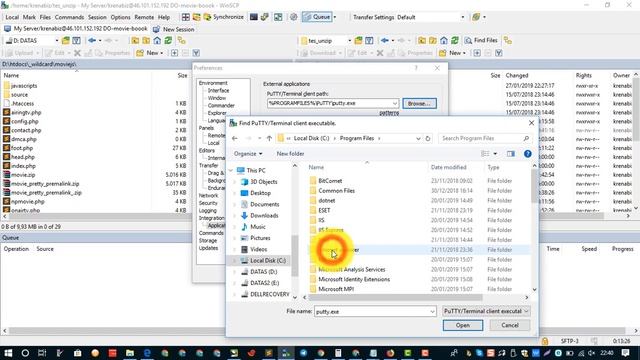Click the New Session tab

tap(173, 29)
